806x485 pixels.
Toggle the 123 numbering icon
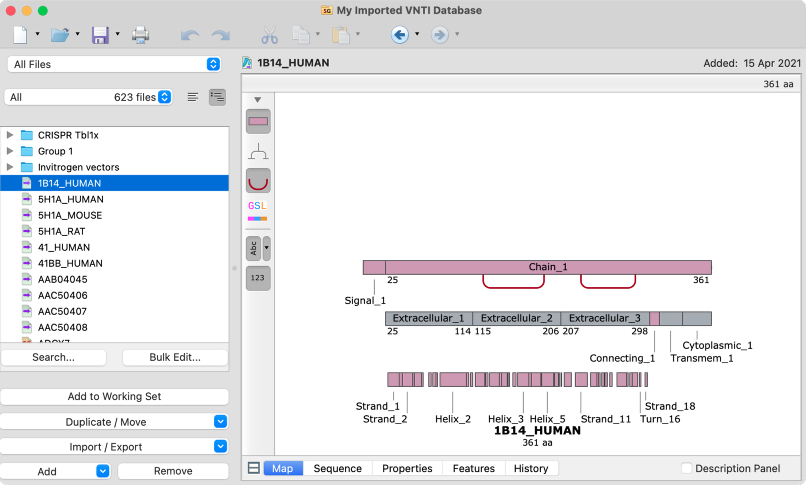pos(258,278)
